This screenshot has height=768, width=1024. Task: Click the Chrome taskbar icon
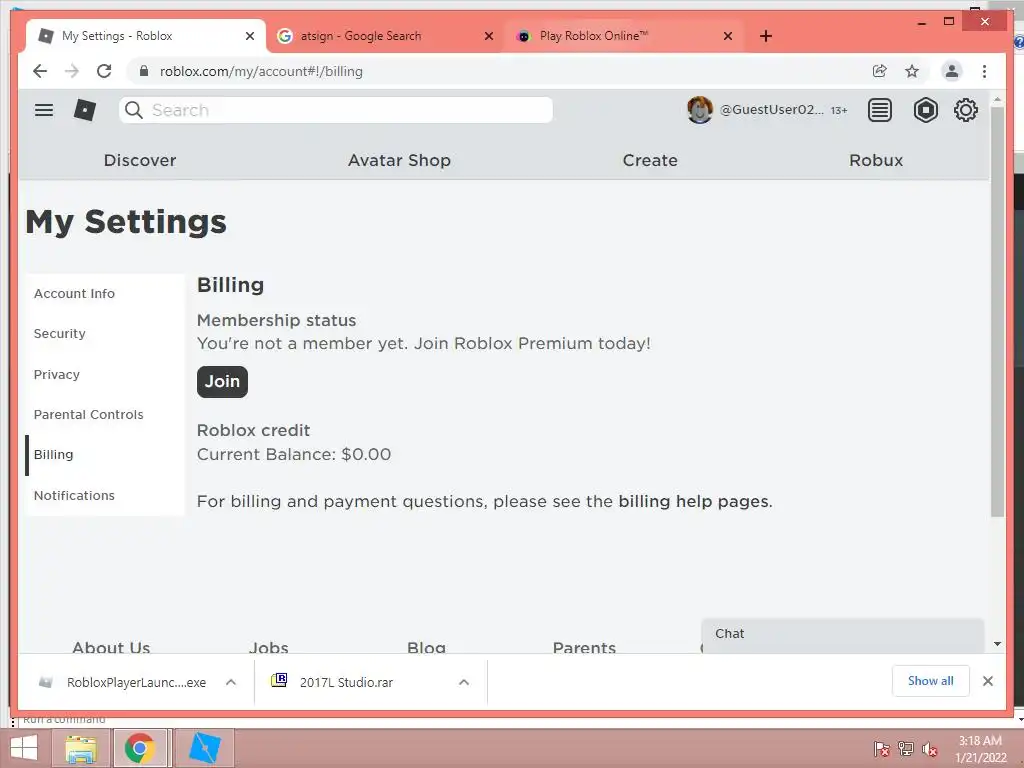coord(140,748)
